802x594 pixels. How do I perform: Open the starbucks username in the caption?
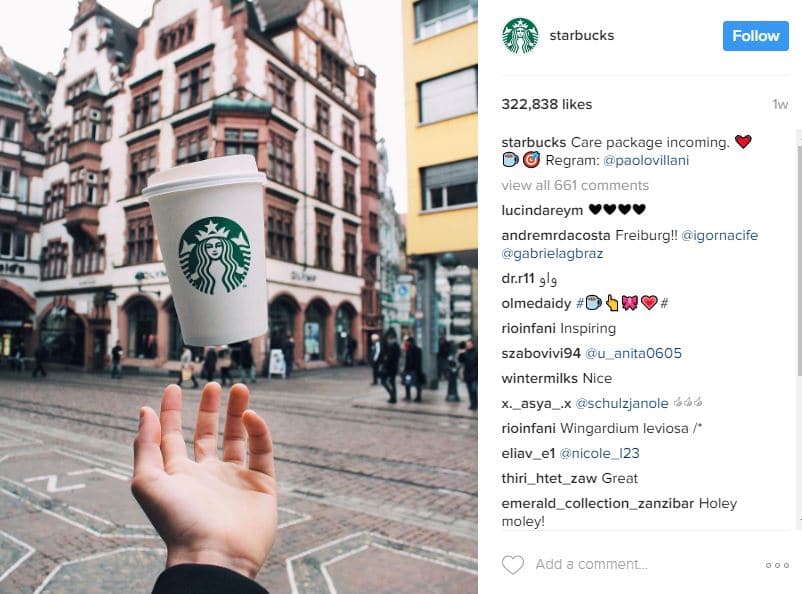coord(533,142)
